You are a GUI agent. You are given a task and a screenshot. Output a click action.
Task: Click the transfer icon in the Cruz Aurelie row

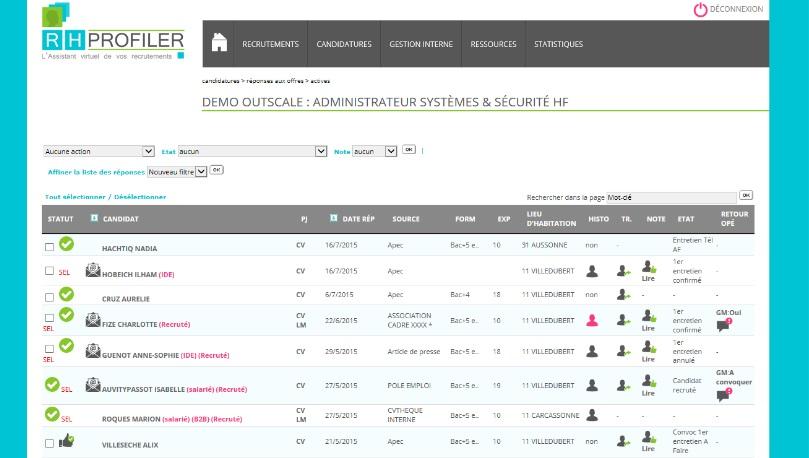[623, 295]
